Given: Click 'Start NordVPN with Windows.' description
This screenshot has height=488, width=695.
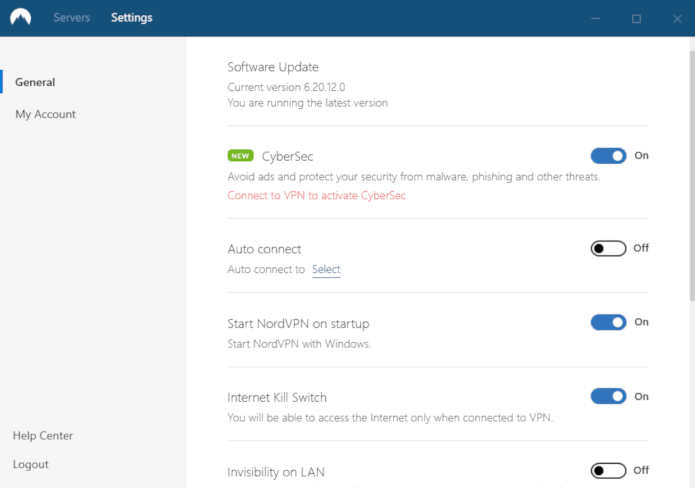Looking at the screenshot, I should pos(299,344).
